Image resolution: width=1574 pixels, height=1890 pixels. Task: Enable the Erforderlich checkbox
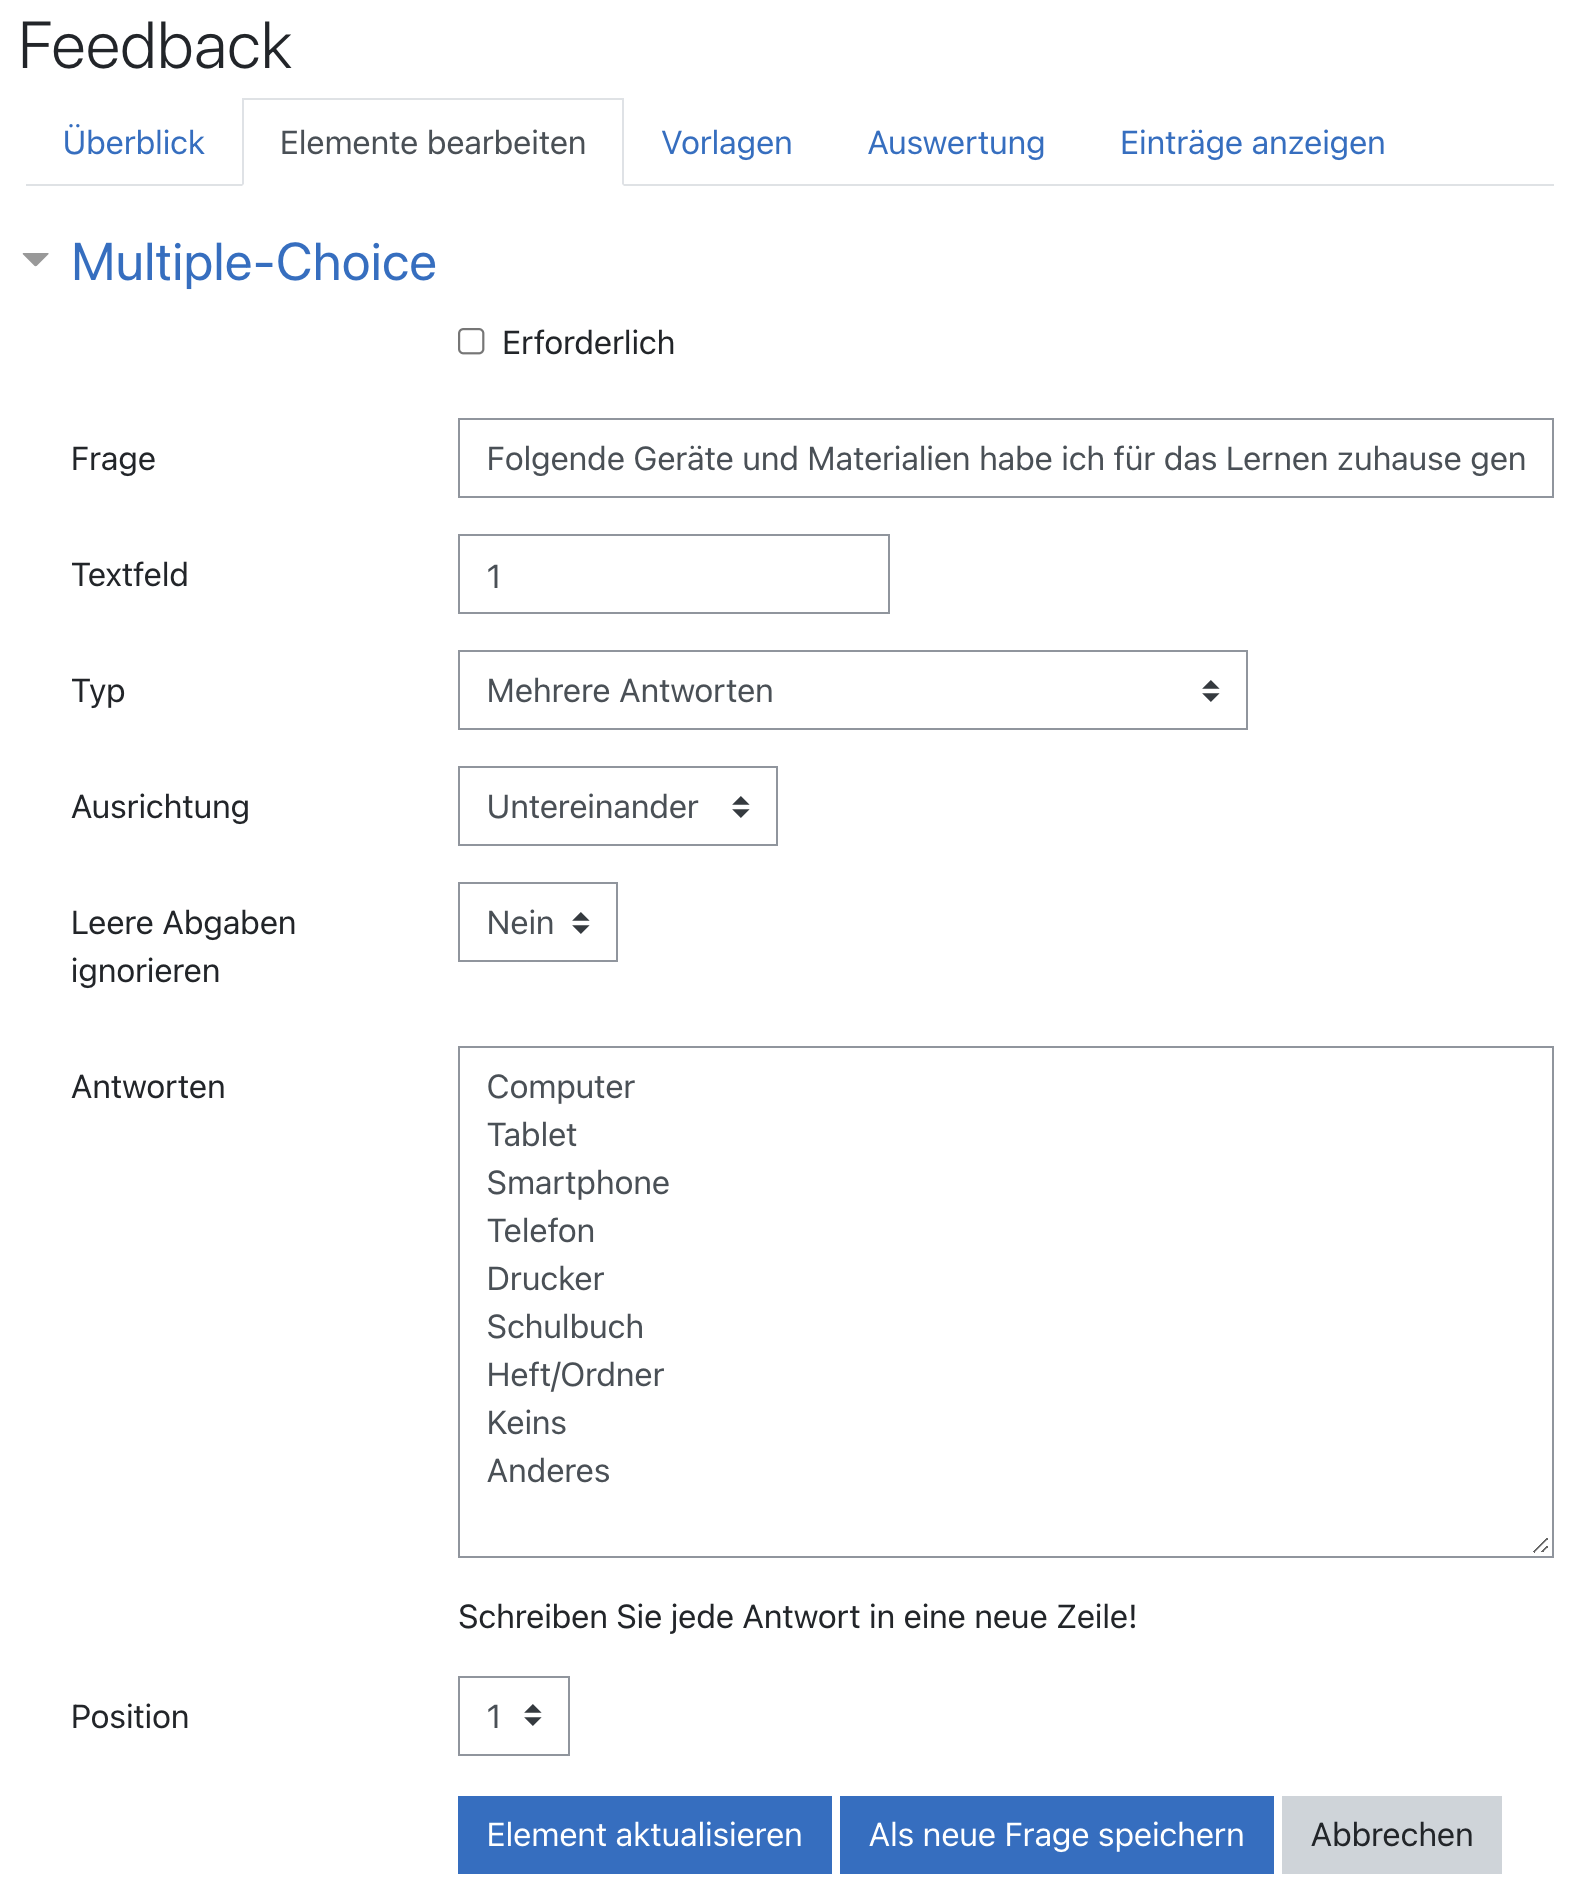coord(471,342)
